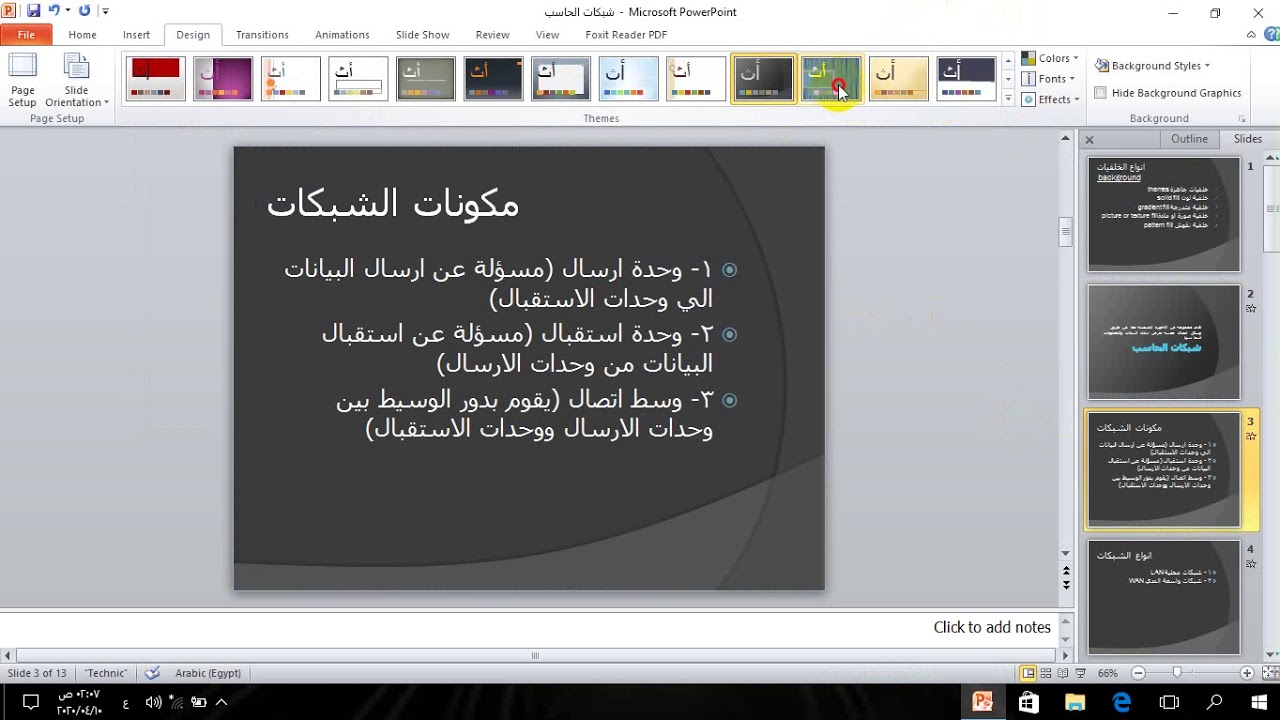1280x720 pixels.
Task: Open the theme Effects dropdown
Action: [x=1050, y=99]
